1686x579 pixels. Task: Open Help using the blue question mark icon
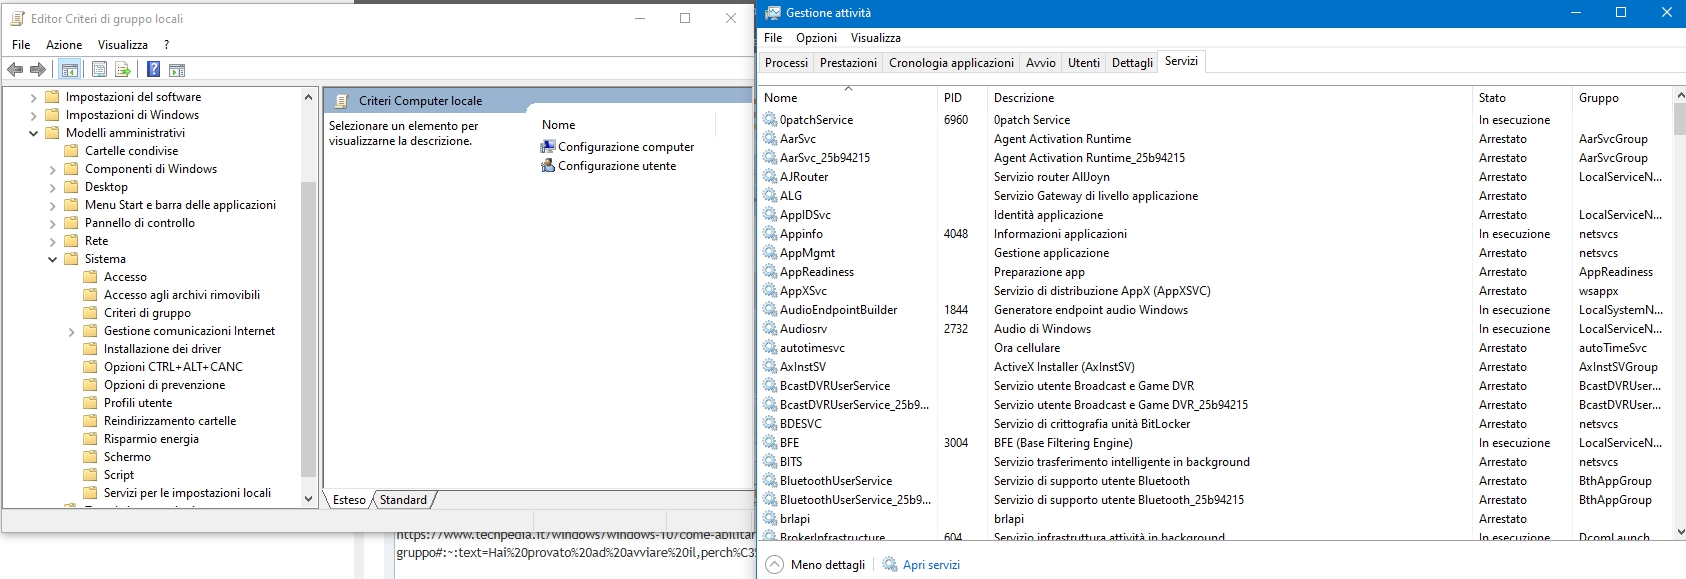153,69
